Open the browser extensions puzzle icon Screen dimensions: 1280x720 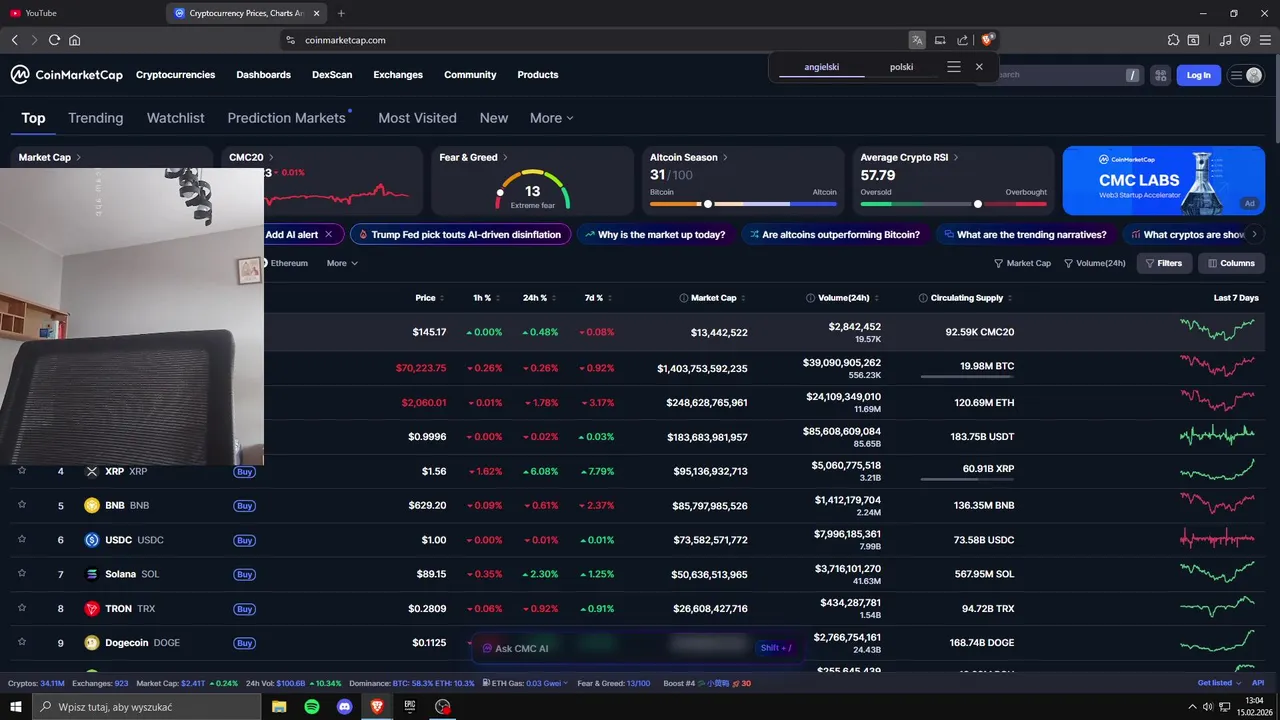pos(1174,40)
